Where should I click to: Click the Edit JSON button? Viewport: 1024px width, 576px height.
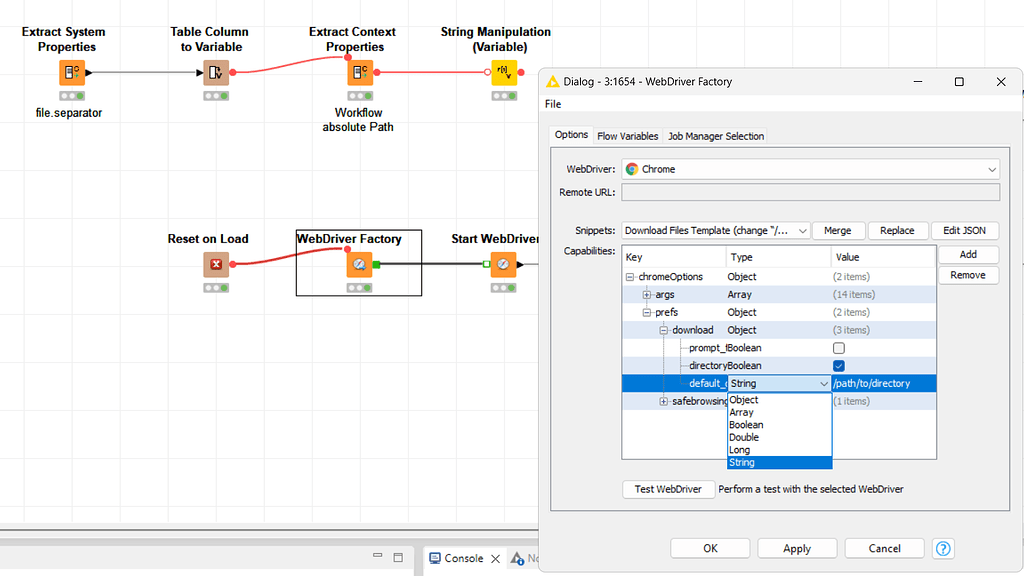pos(964,230)
